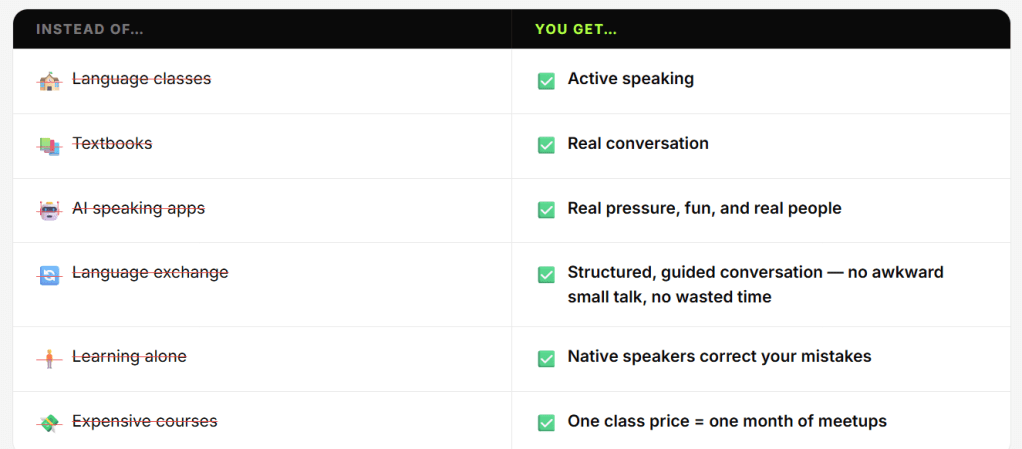Click the money icon beside Expensive courses
1022x449 pixels.
pyautogui.click(x=50, y=423)
